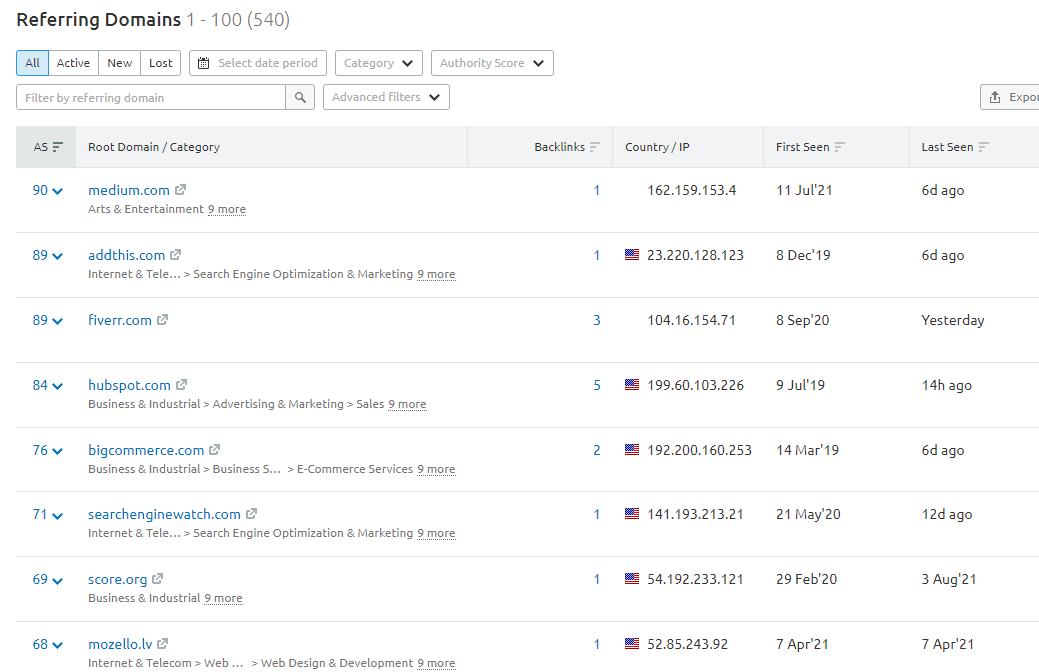Show 9 more categories for mozello.lv

[x=436, y=663]
